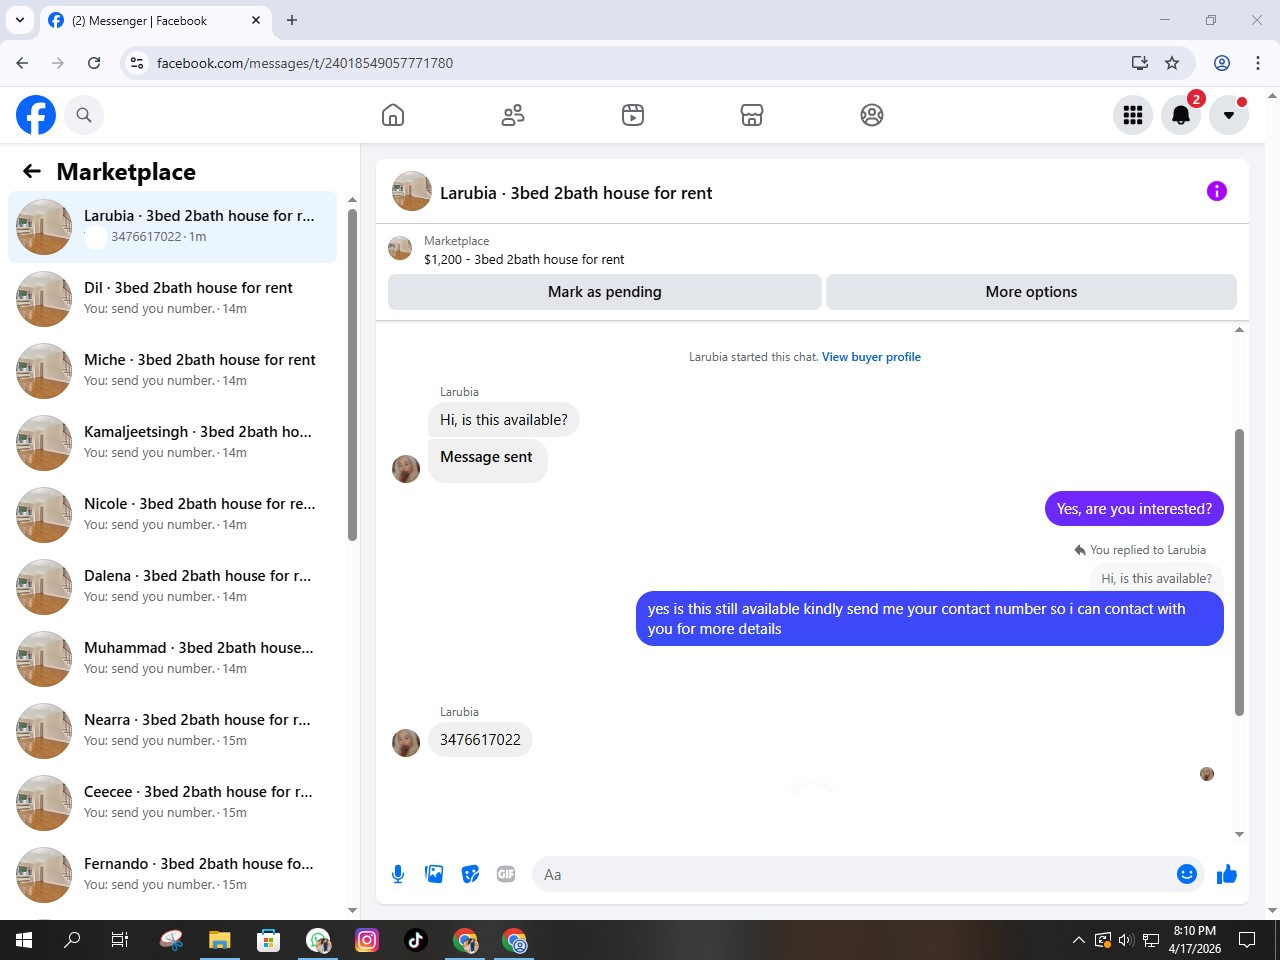Click browser back button

(x=22, y=63)
